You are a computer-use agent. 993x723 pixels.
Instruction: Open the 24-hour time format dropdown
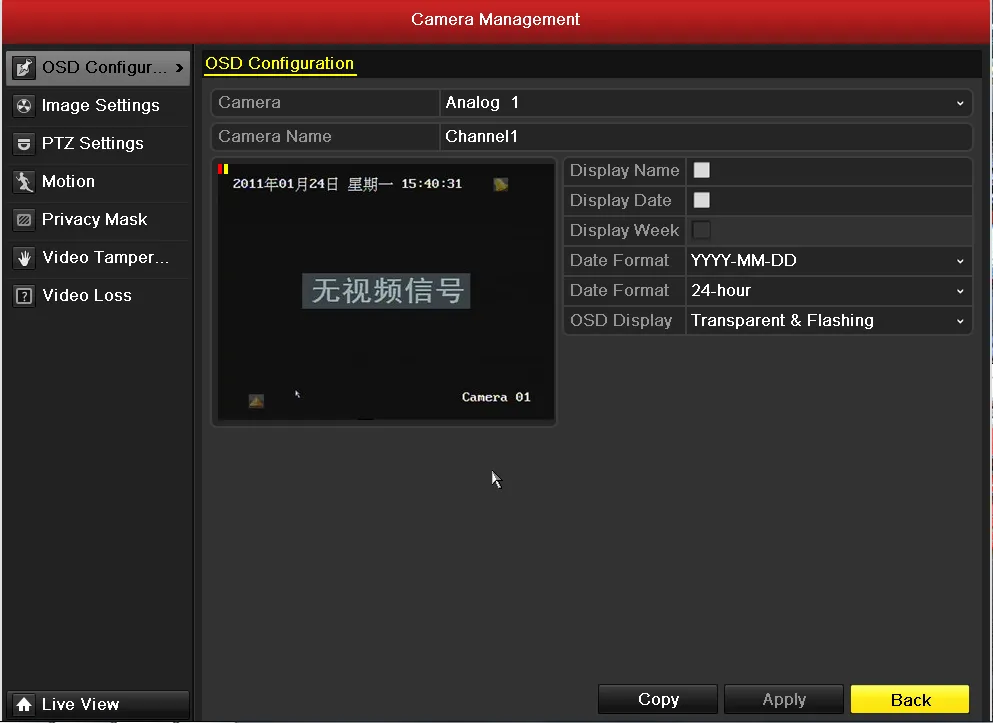coord(828,291)
